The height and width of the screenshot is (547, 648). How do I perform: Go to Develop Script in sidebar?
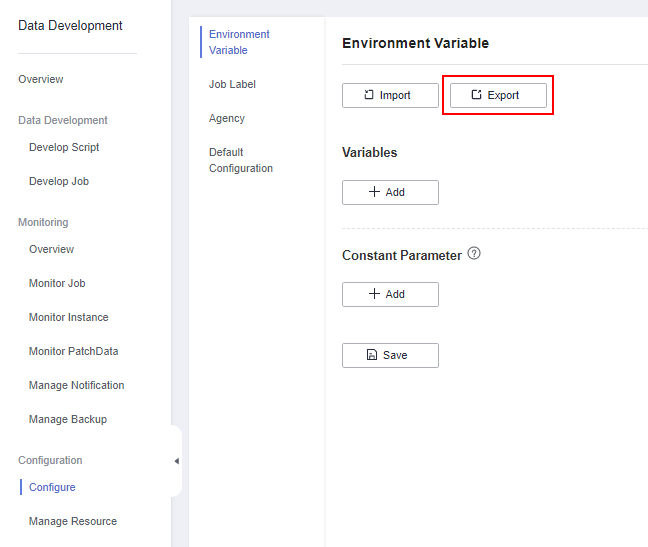pos(64,147)
